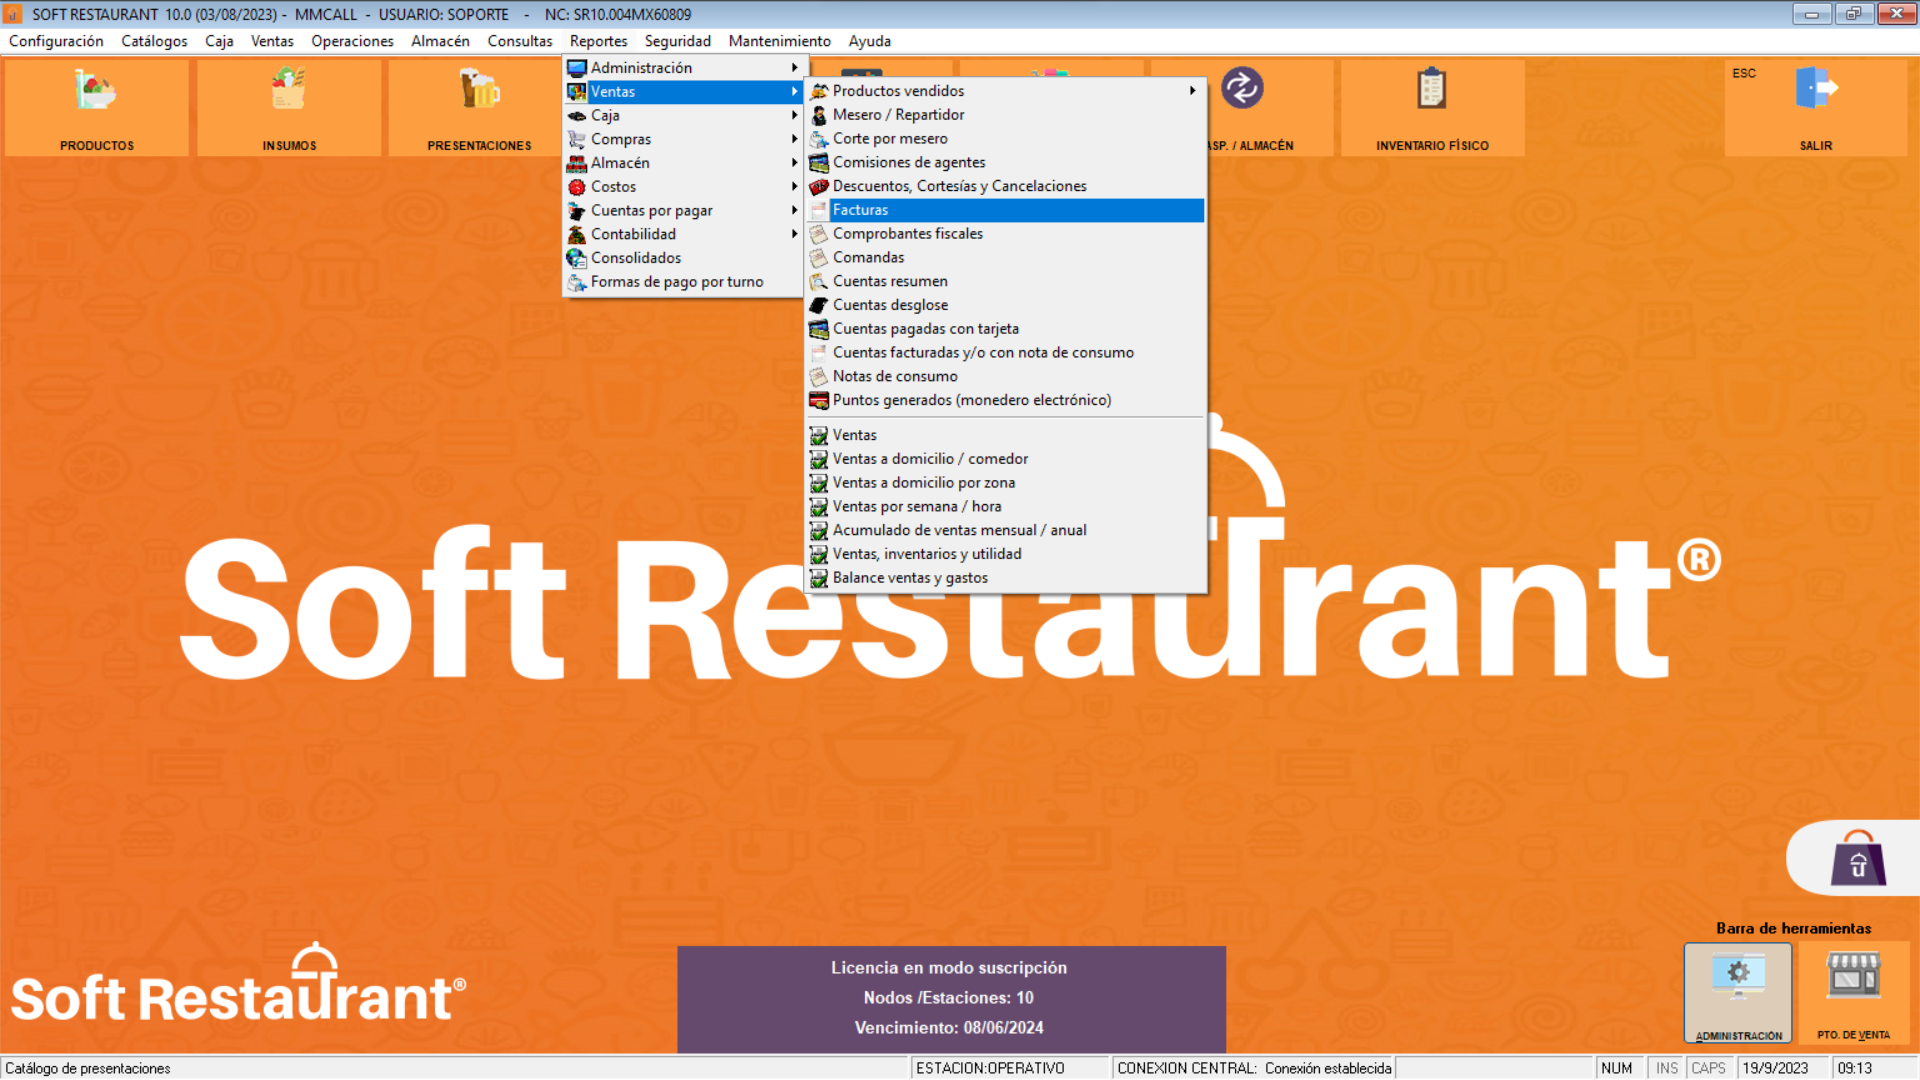The width and height of the screenshot is (1920, 1080).
Task: Open Ventas, inventarios y utilidad report
Action: (1006, 554)
